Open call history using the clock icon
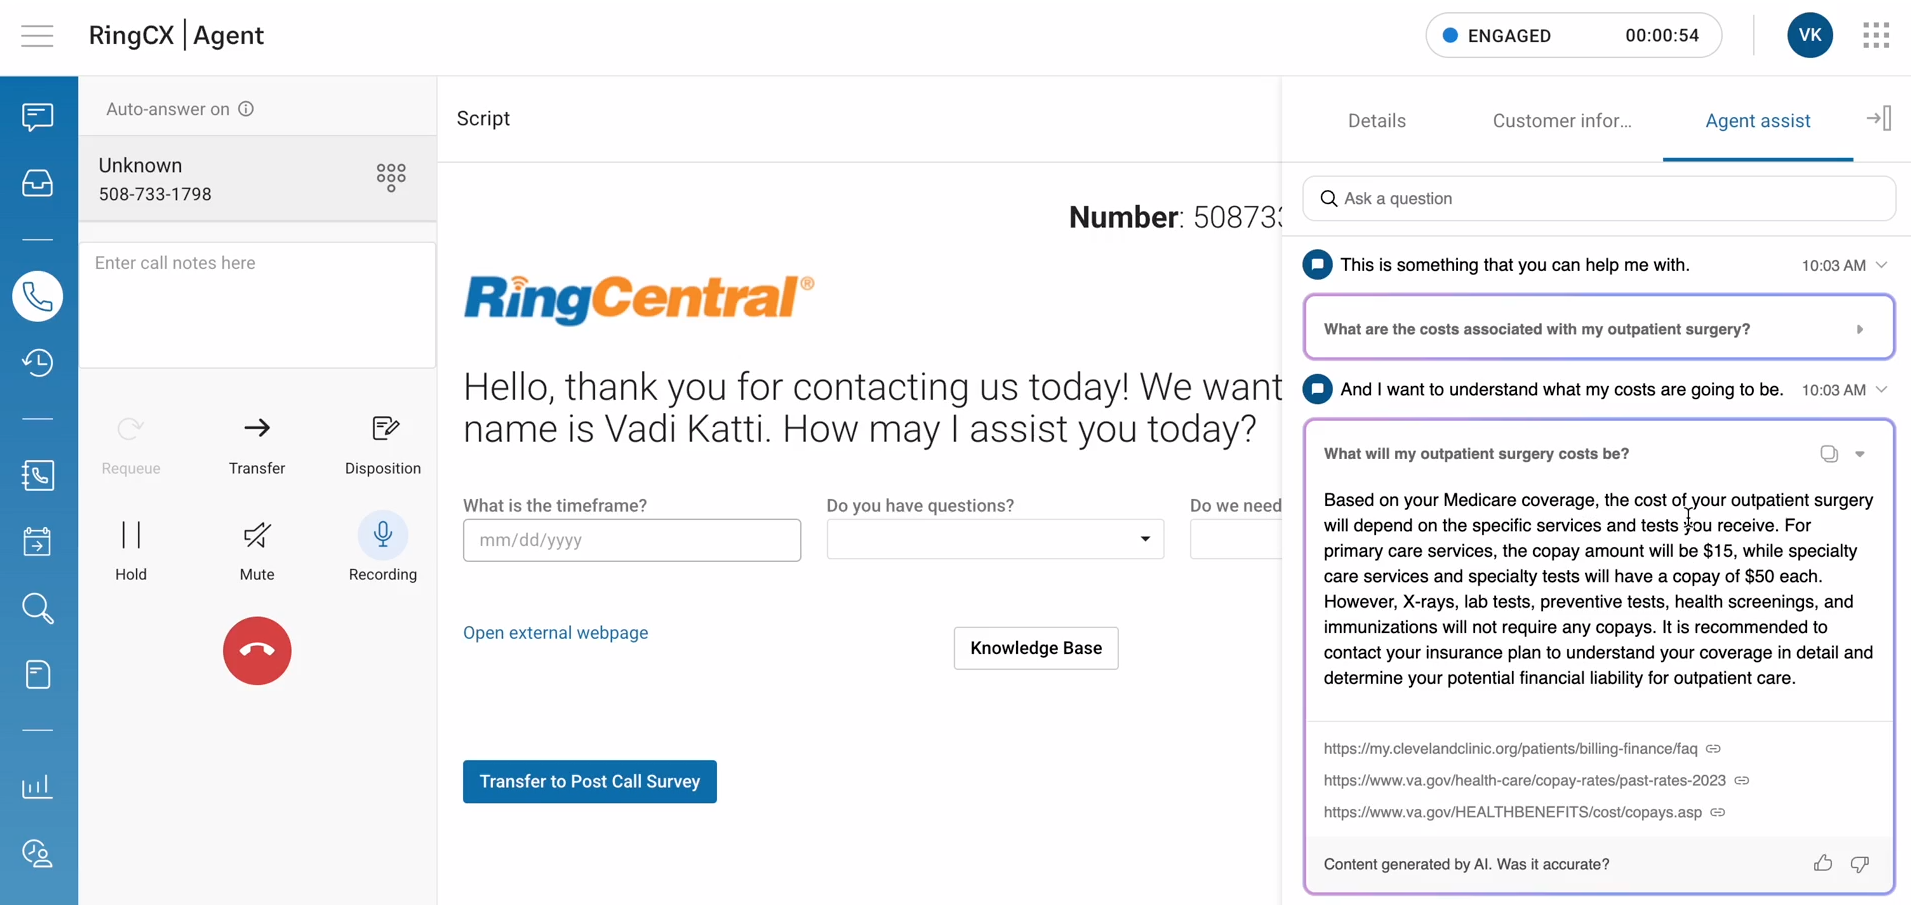The height and width of the screenshot is (905, 1911). pyautogui.click(x=37, y=362)
